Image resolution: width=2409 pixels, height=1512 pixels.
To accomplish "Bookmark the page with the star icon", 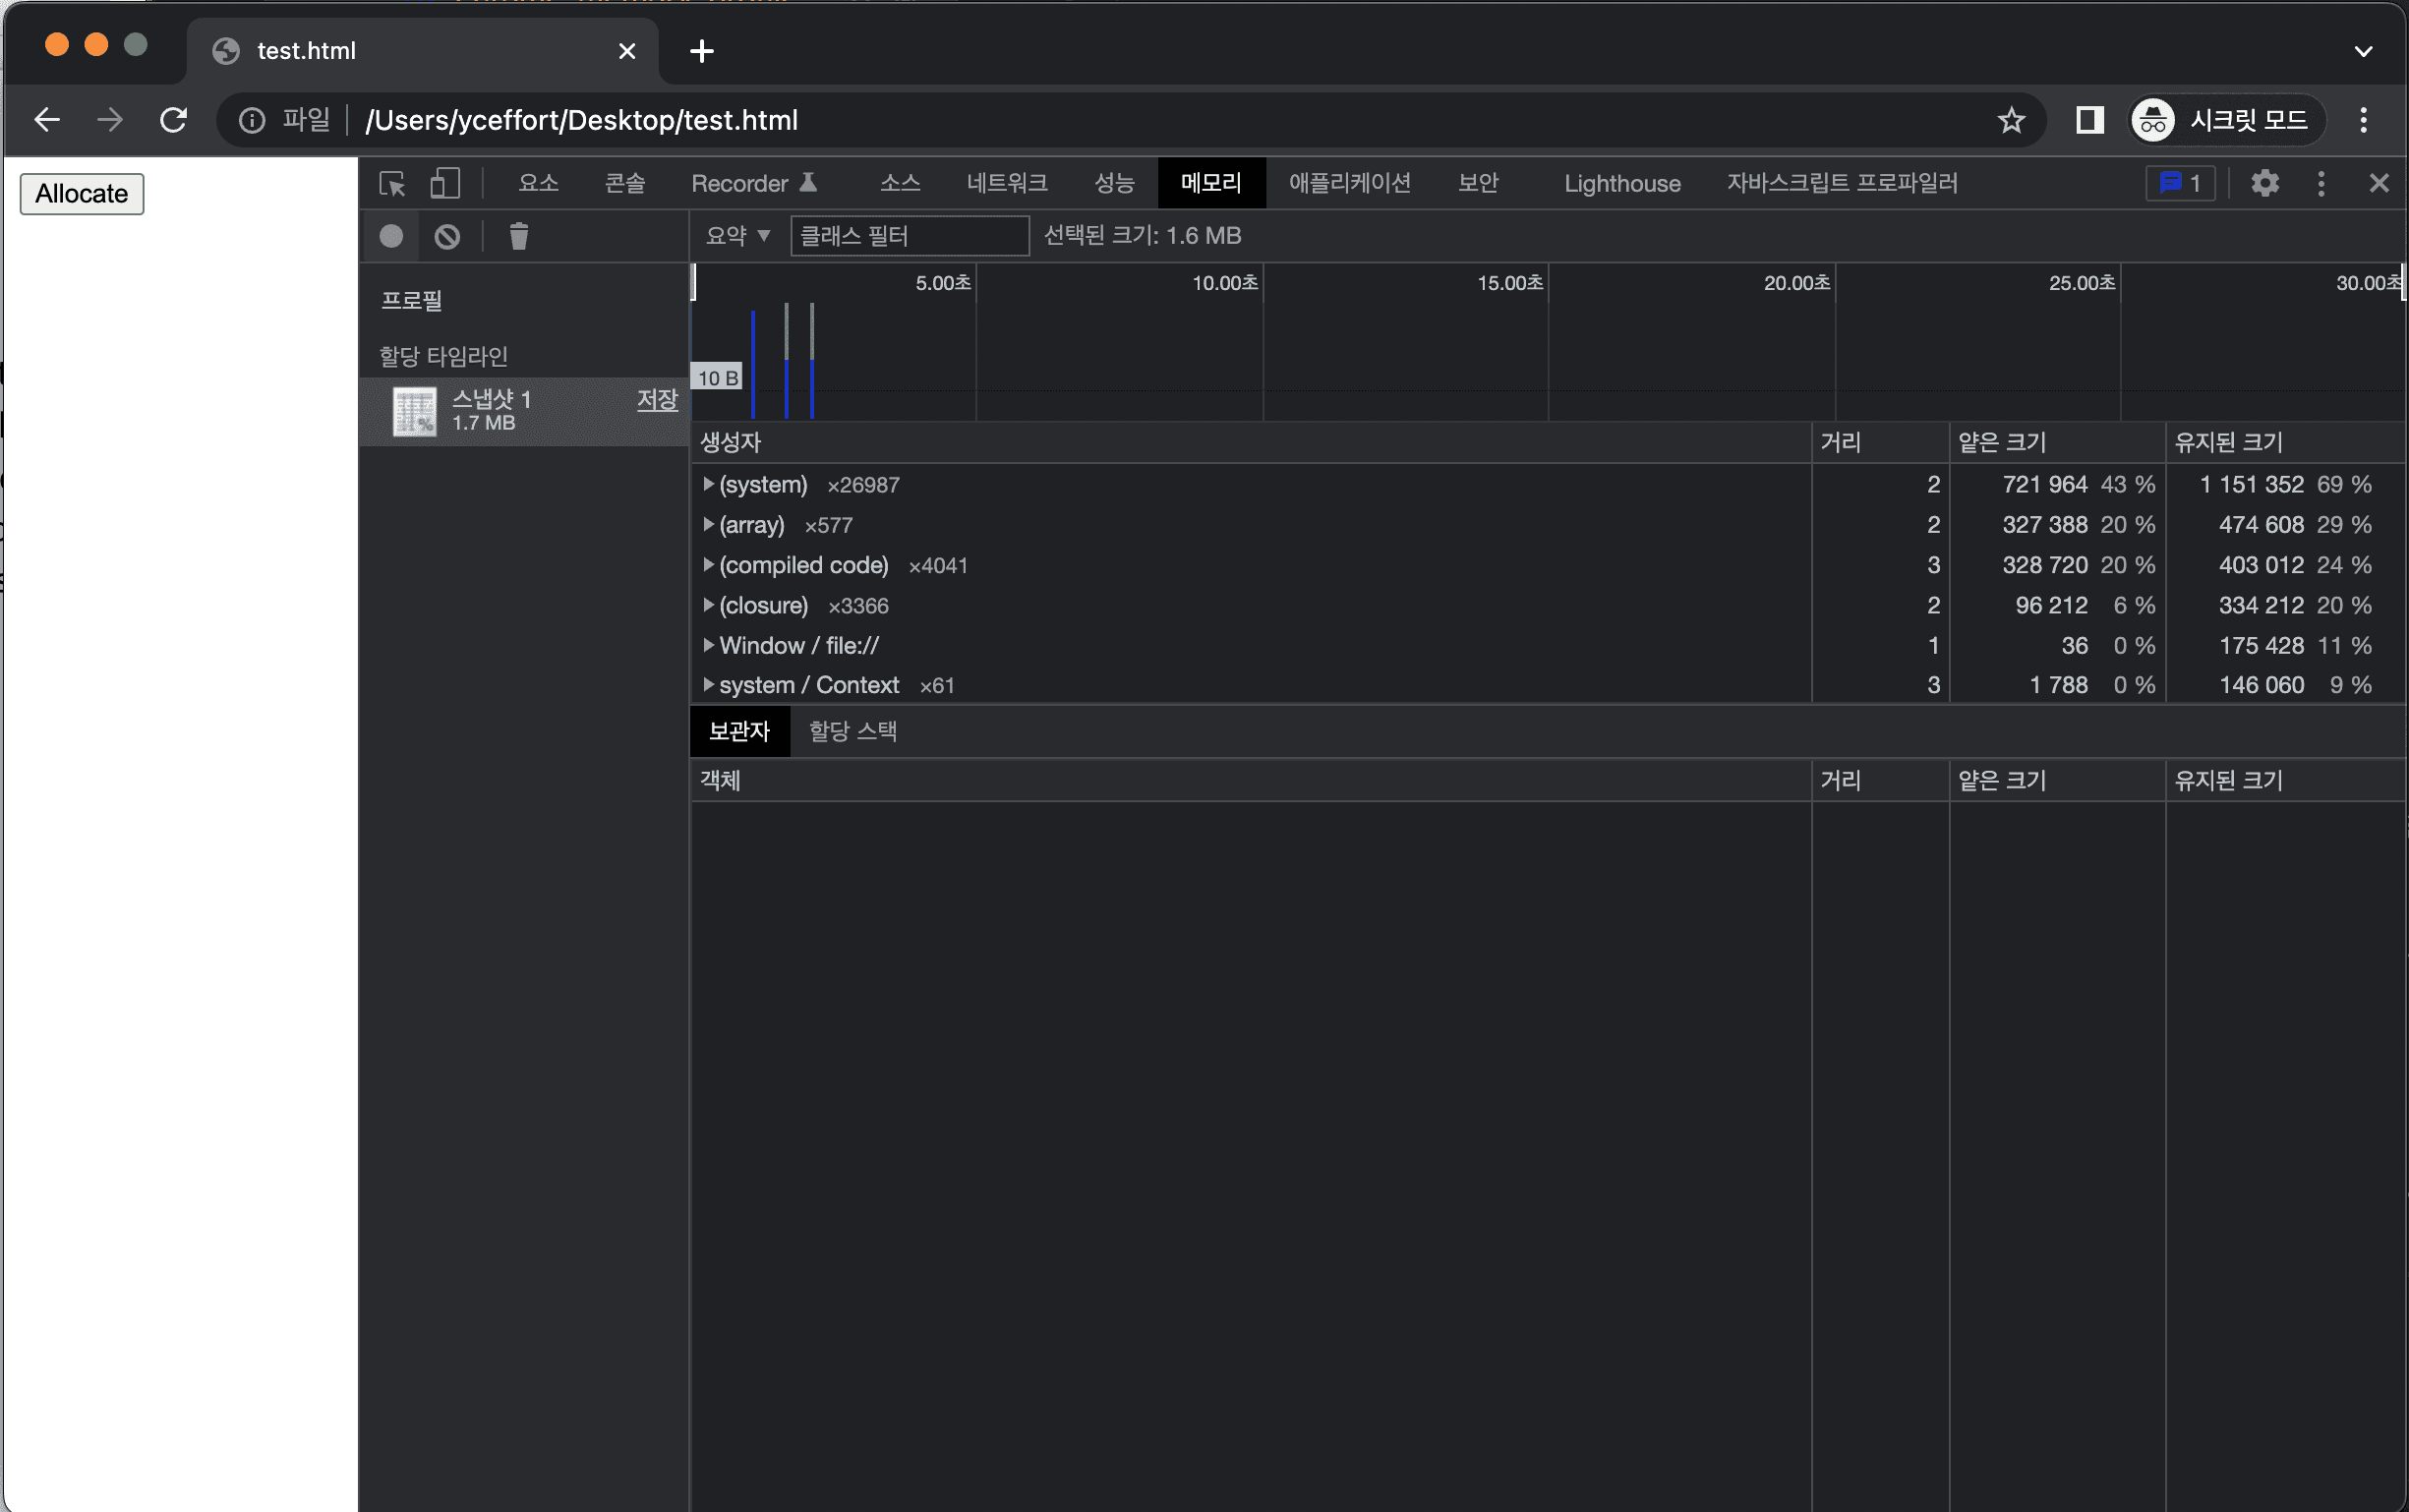I will [2011, 120].
